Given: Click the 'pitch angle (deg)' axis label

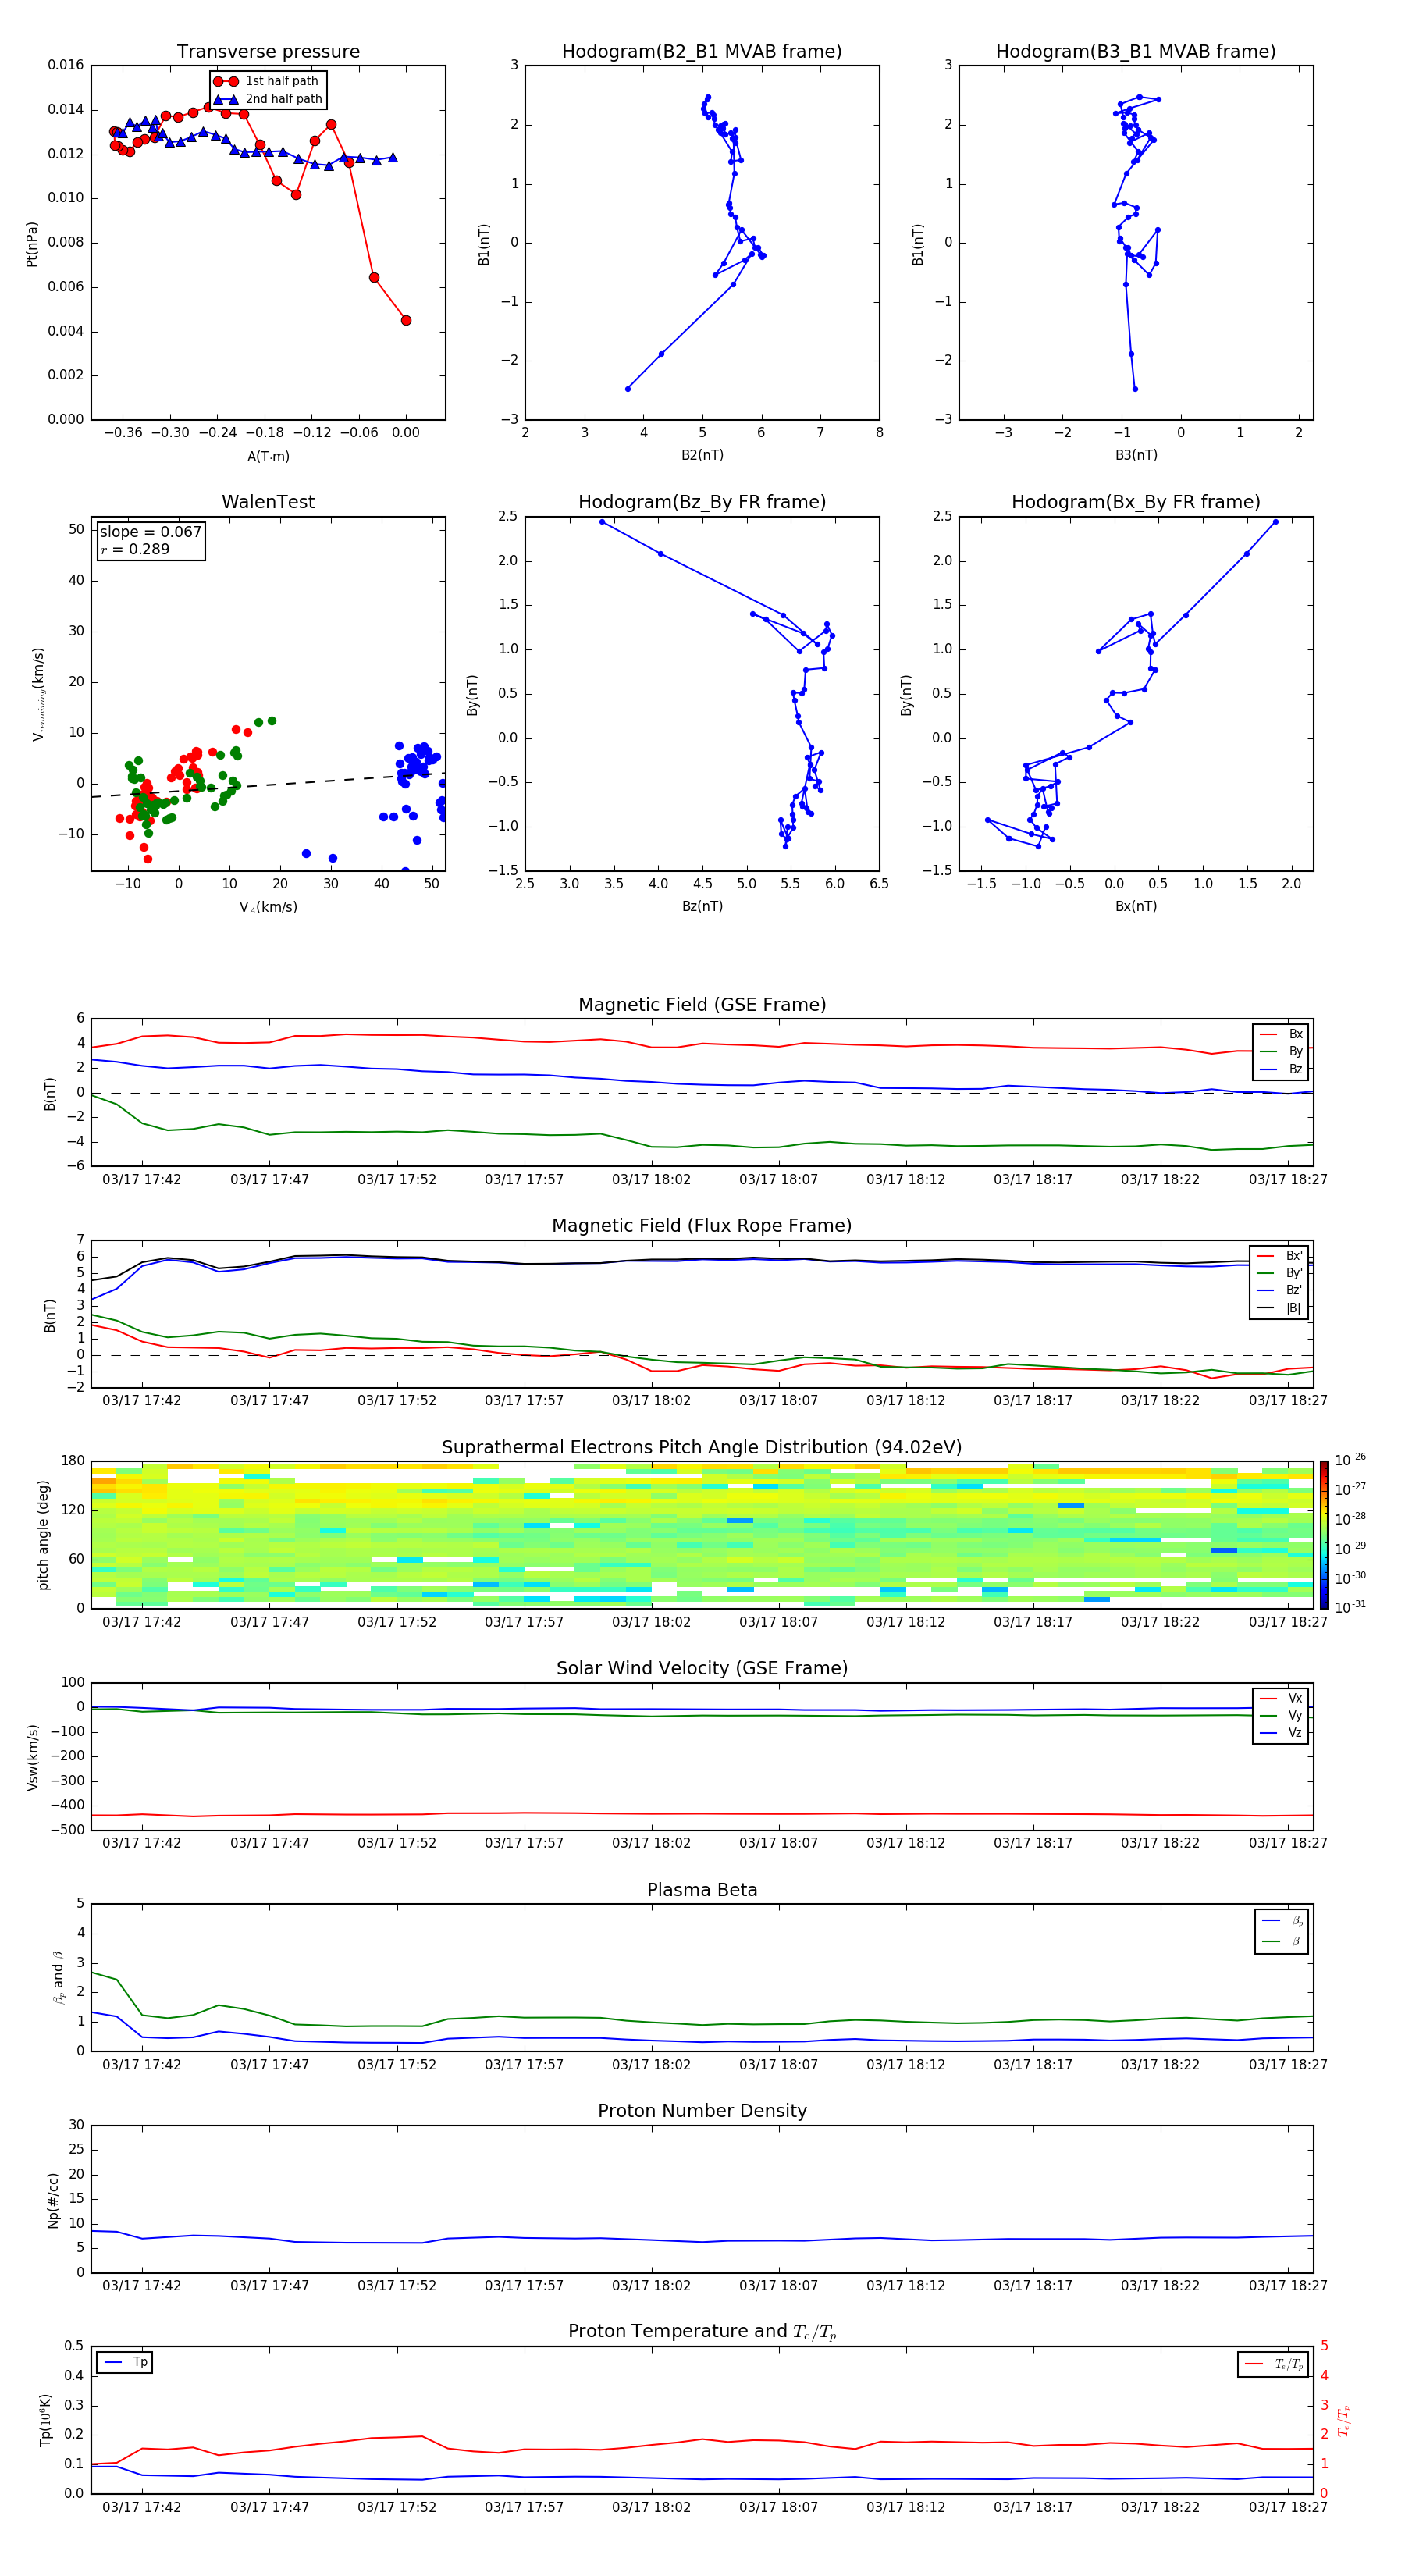Looking at the screenshot, I should [x=43, y=1535].
